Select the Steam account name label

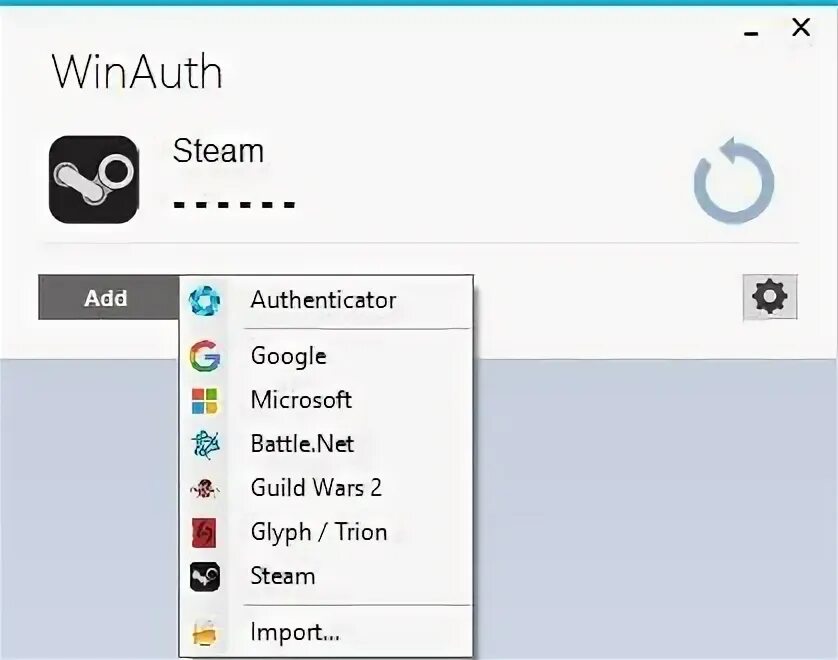click(x=218, y=151)
